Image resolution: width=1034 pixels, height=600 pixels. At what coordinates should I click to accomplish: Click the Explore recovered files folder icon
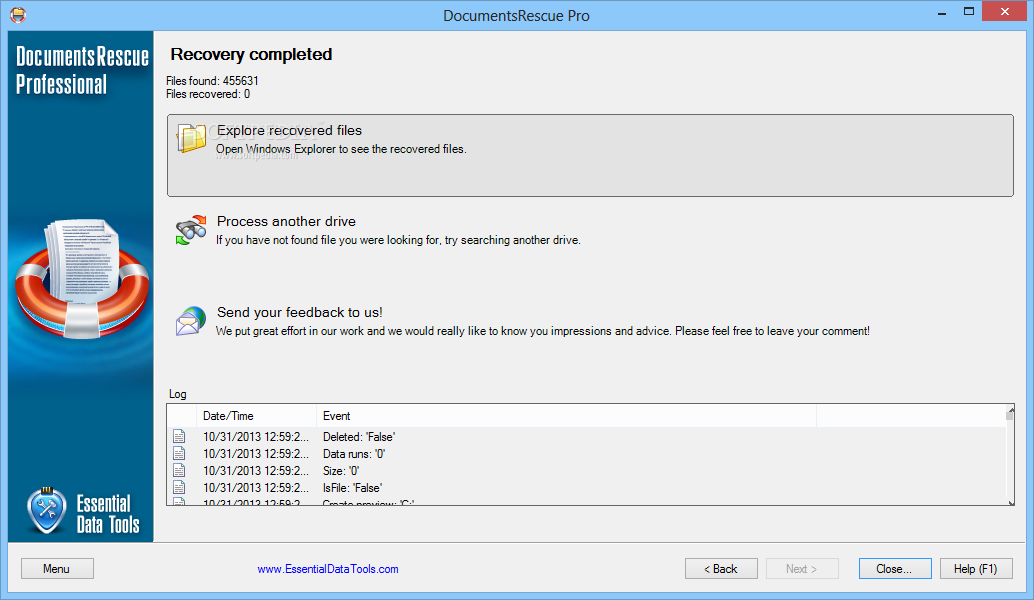click(191, 138)
